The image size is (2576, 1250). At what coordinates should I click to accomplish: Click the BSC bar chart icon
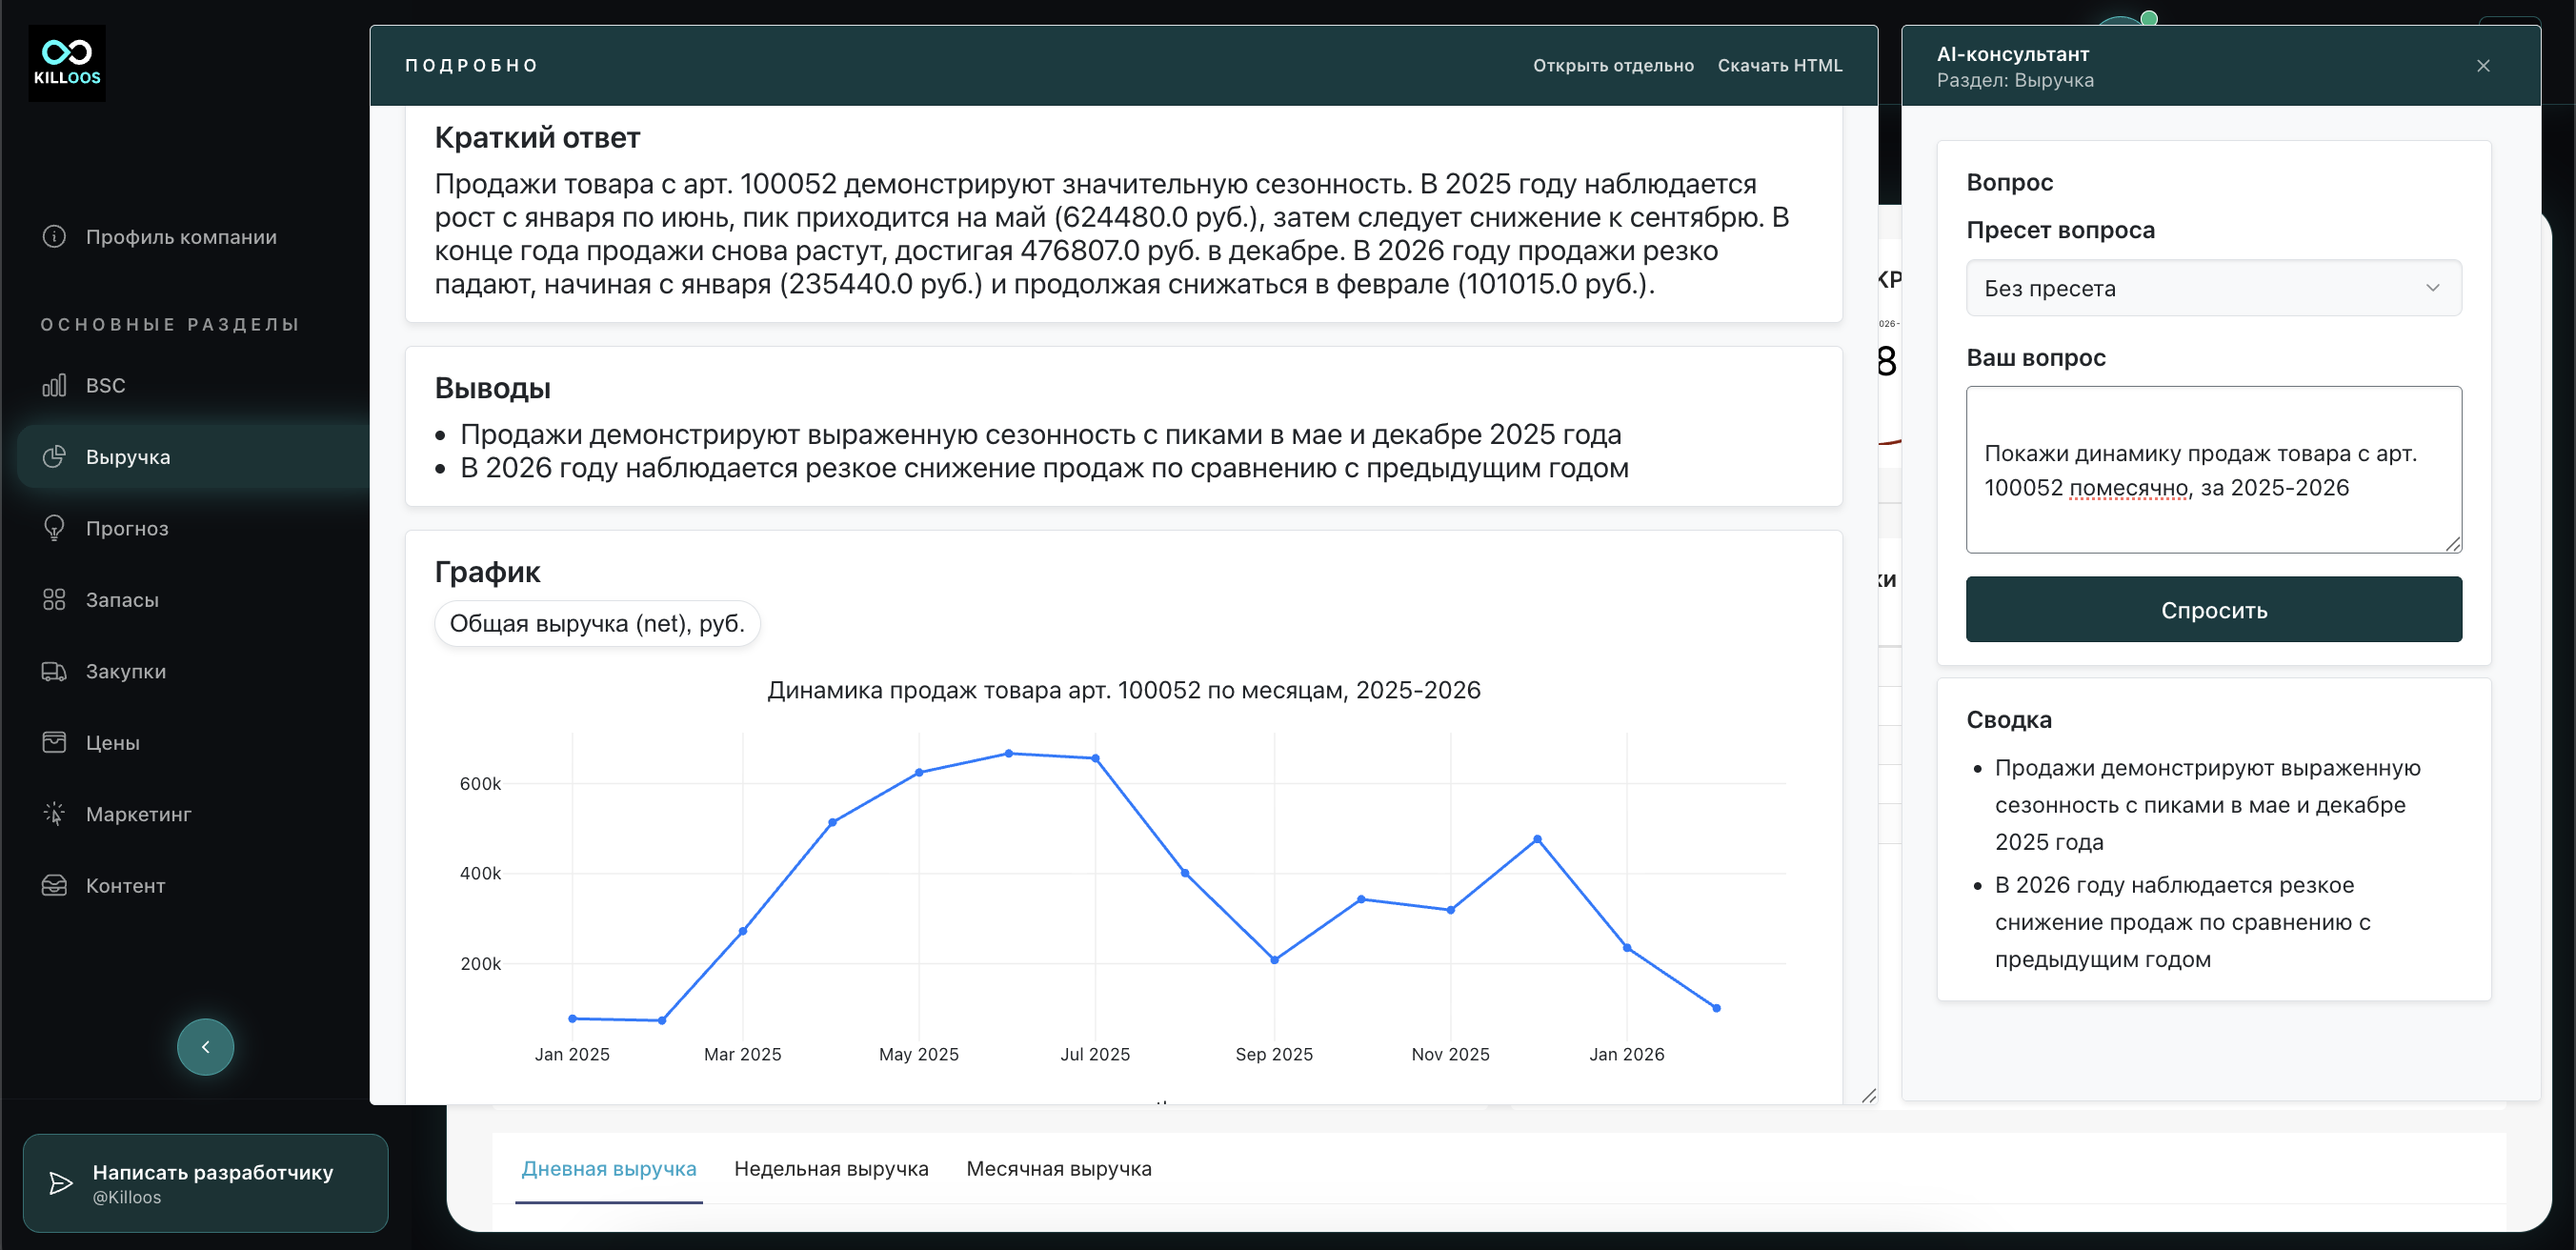click(x=54, y=385)
